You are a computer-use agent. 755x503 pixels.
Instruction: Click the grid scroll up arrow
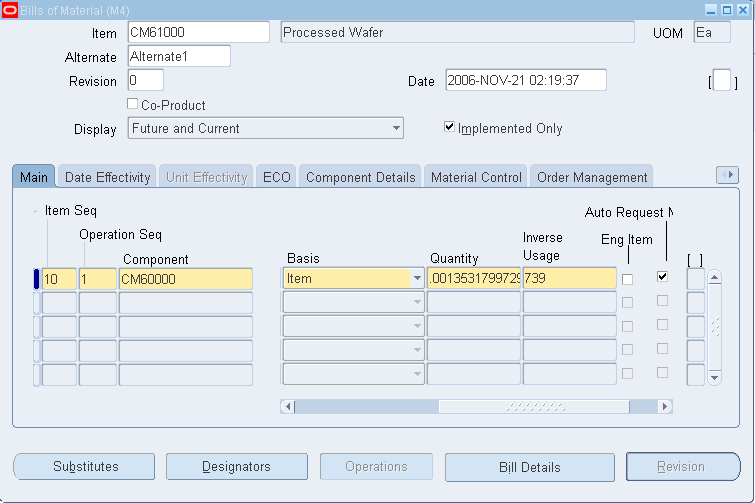[x=715, y=277]
